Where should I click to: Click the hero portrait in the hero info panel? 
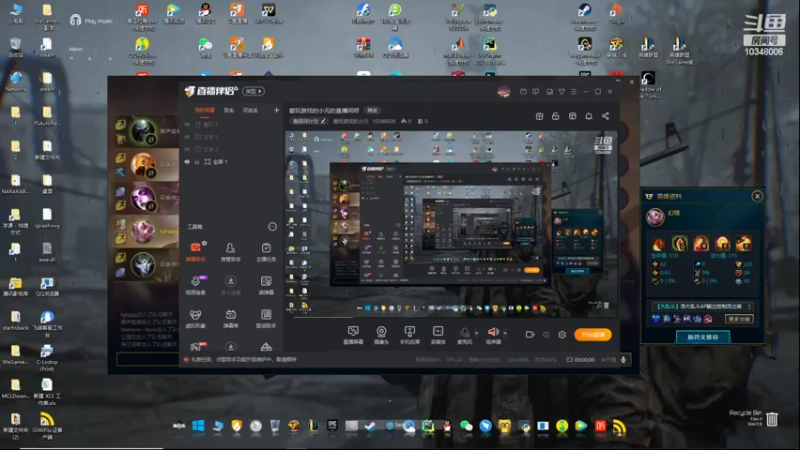[655, 217]
